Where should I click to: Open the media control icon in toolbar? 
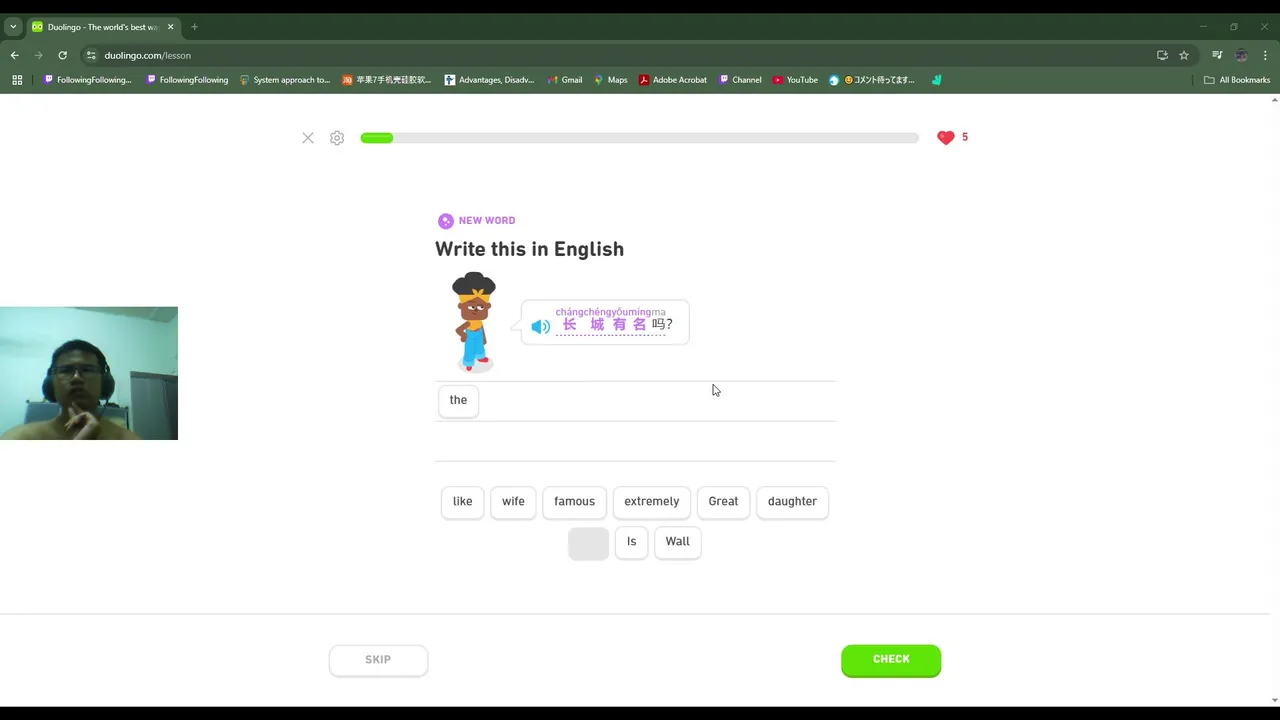click(x=1217, y=55)
